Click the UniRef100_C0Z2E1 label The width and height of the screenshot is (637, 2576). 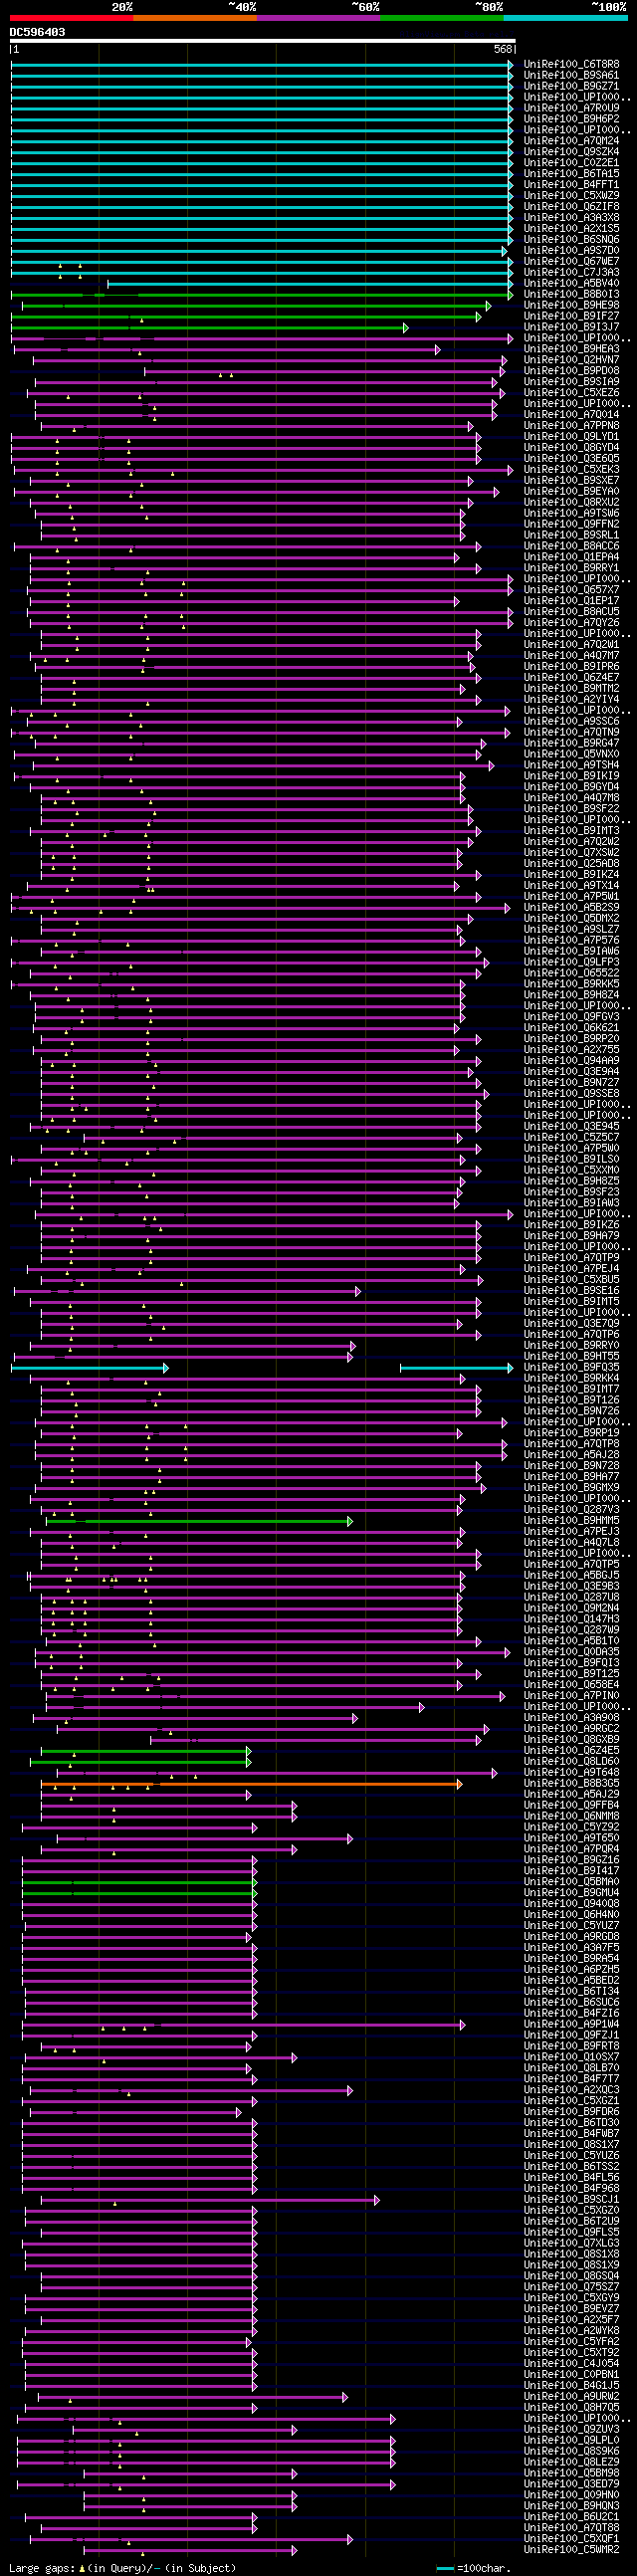571,163
